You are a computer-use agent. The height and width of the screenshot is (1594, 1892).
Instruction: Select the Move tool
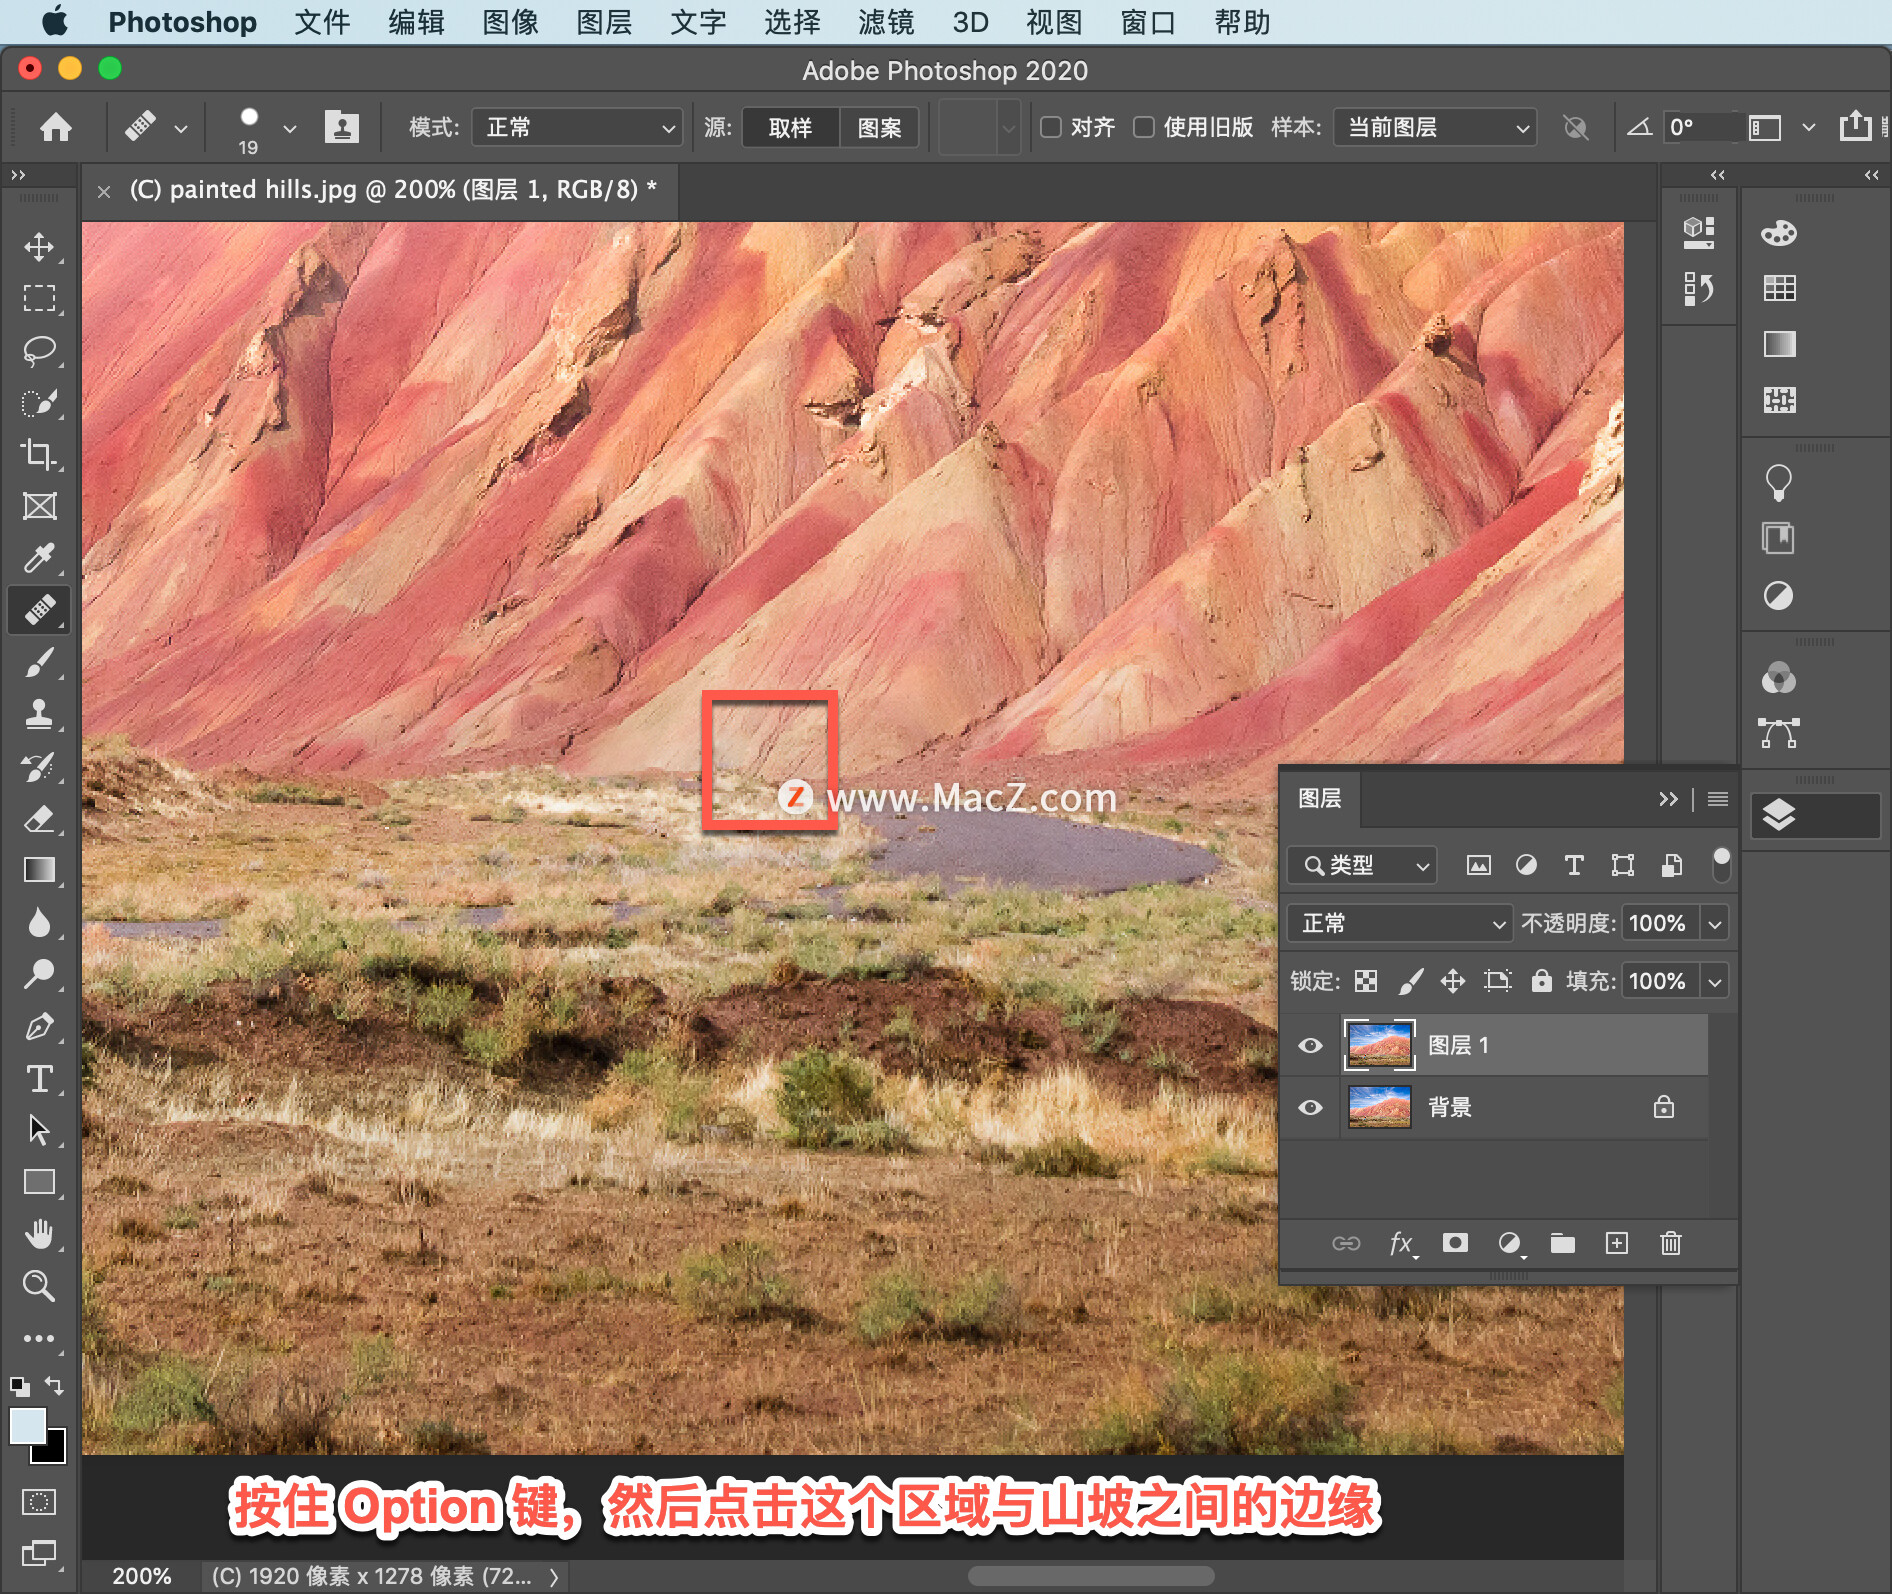[x=39, y=246]
